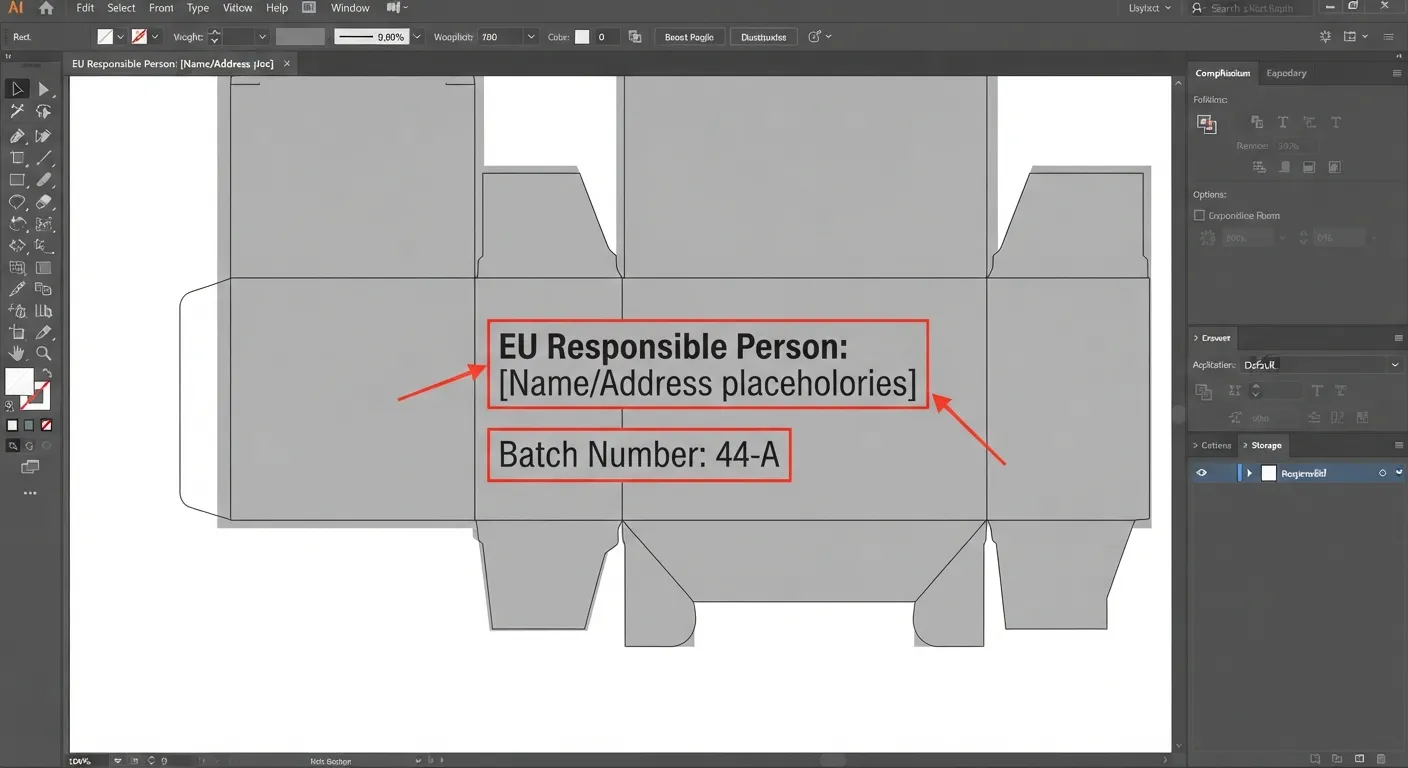Image resolution: width=1408 pixels, height=768 pixels.
Task: Select the Blend tool
Action: click(43, 289)
